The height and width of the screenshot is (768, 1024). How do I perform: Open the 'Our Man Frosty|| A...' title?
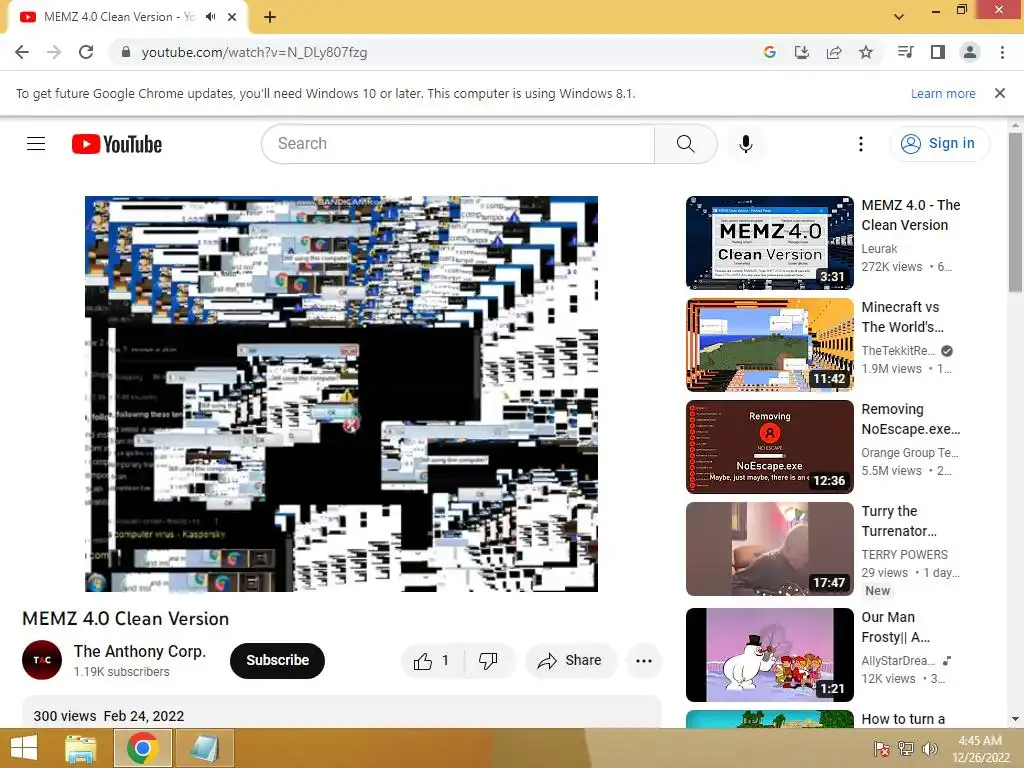(895, 627)
